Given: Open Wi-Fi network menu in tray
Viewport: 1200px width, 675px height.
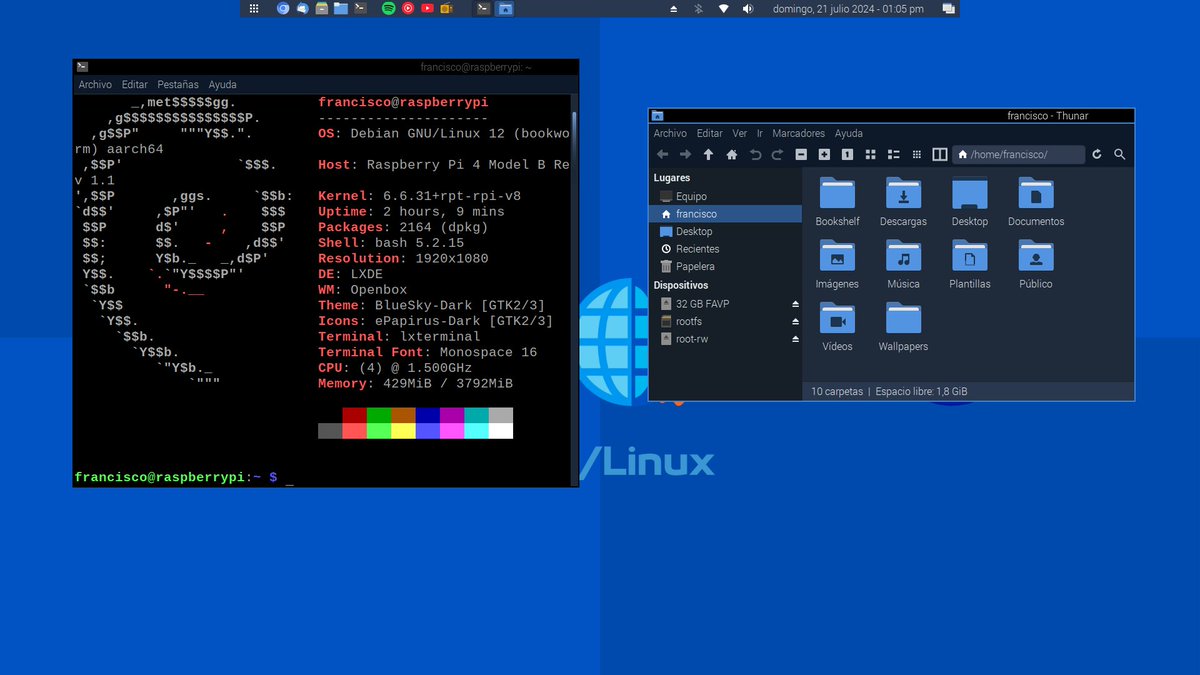Looking at the screenshot, I should 723,8.
